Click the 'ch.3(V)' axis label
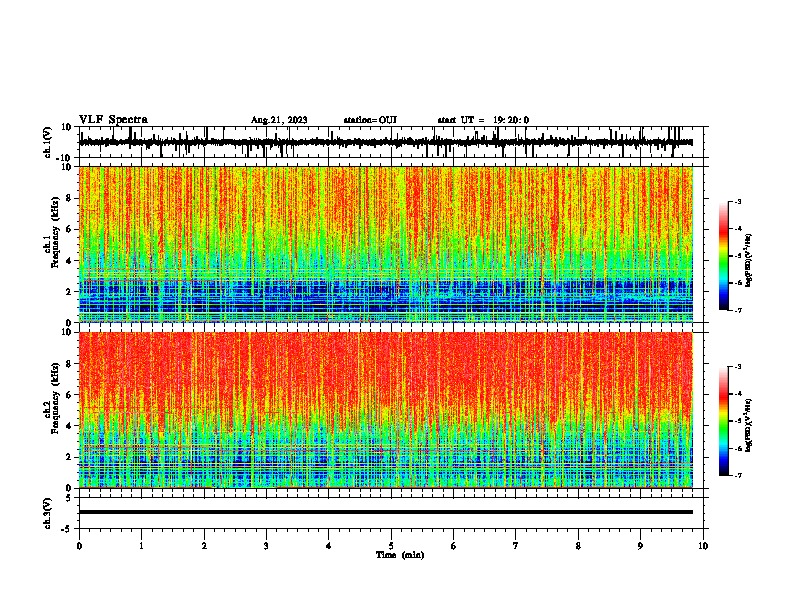Viewport: 792px width, 612px height. pyautogui.click(x=47, y=513)
